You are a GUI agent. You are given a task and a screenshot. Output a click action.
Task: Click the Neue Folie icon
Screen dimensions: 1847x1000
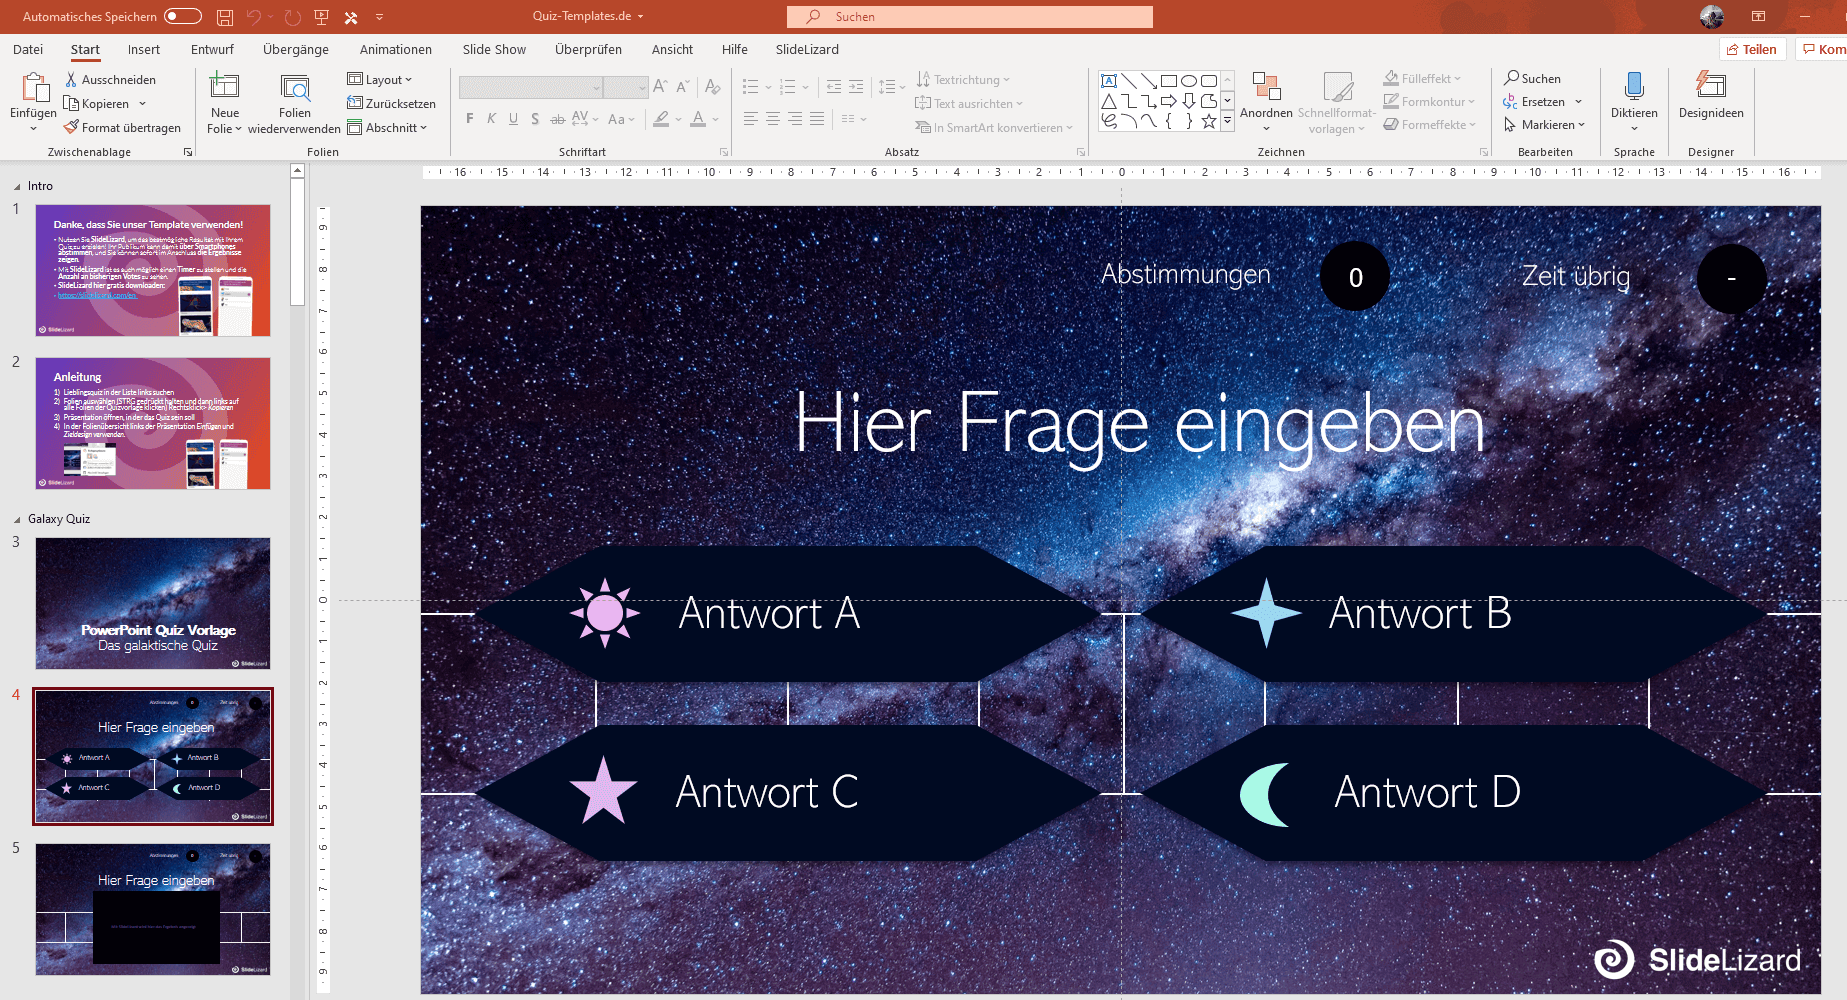225,86
